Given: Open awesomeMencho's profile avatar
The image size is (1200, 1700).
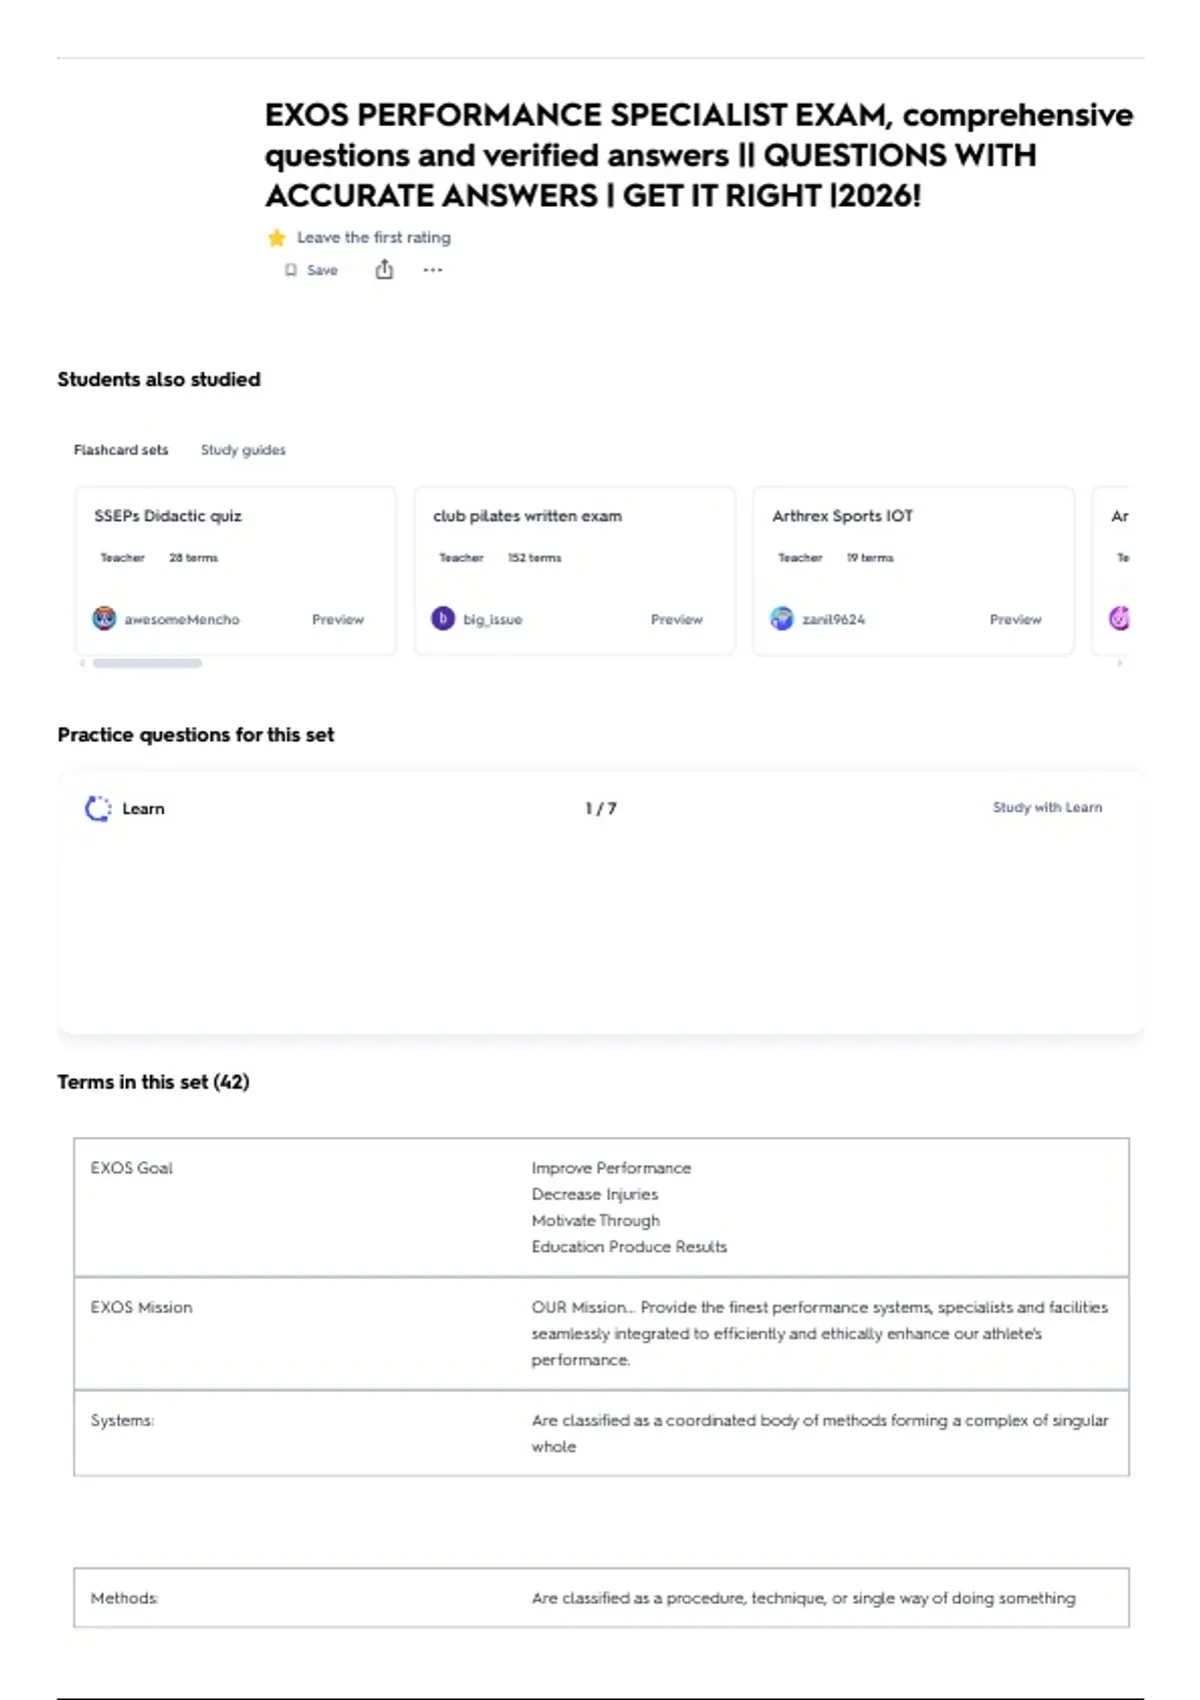Looking at the screenshot, I should [x=104, y=619].
